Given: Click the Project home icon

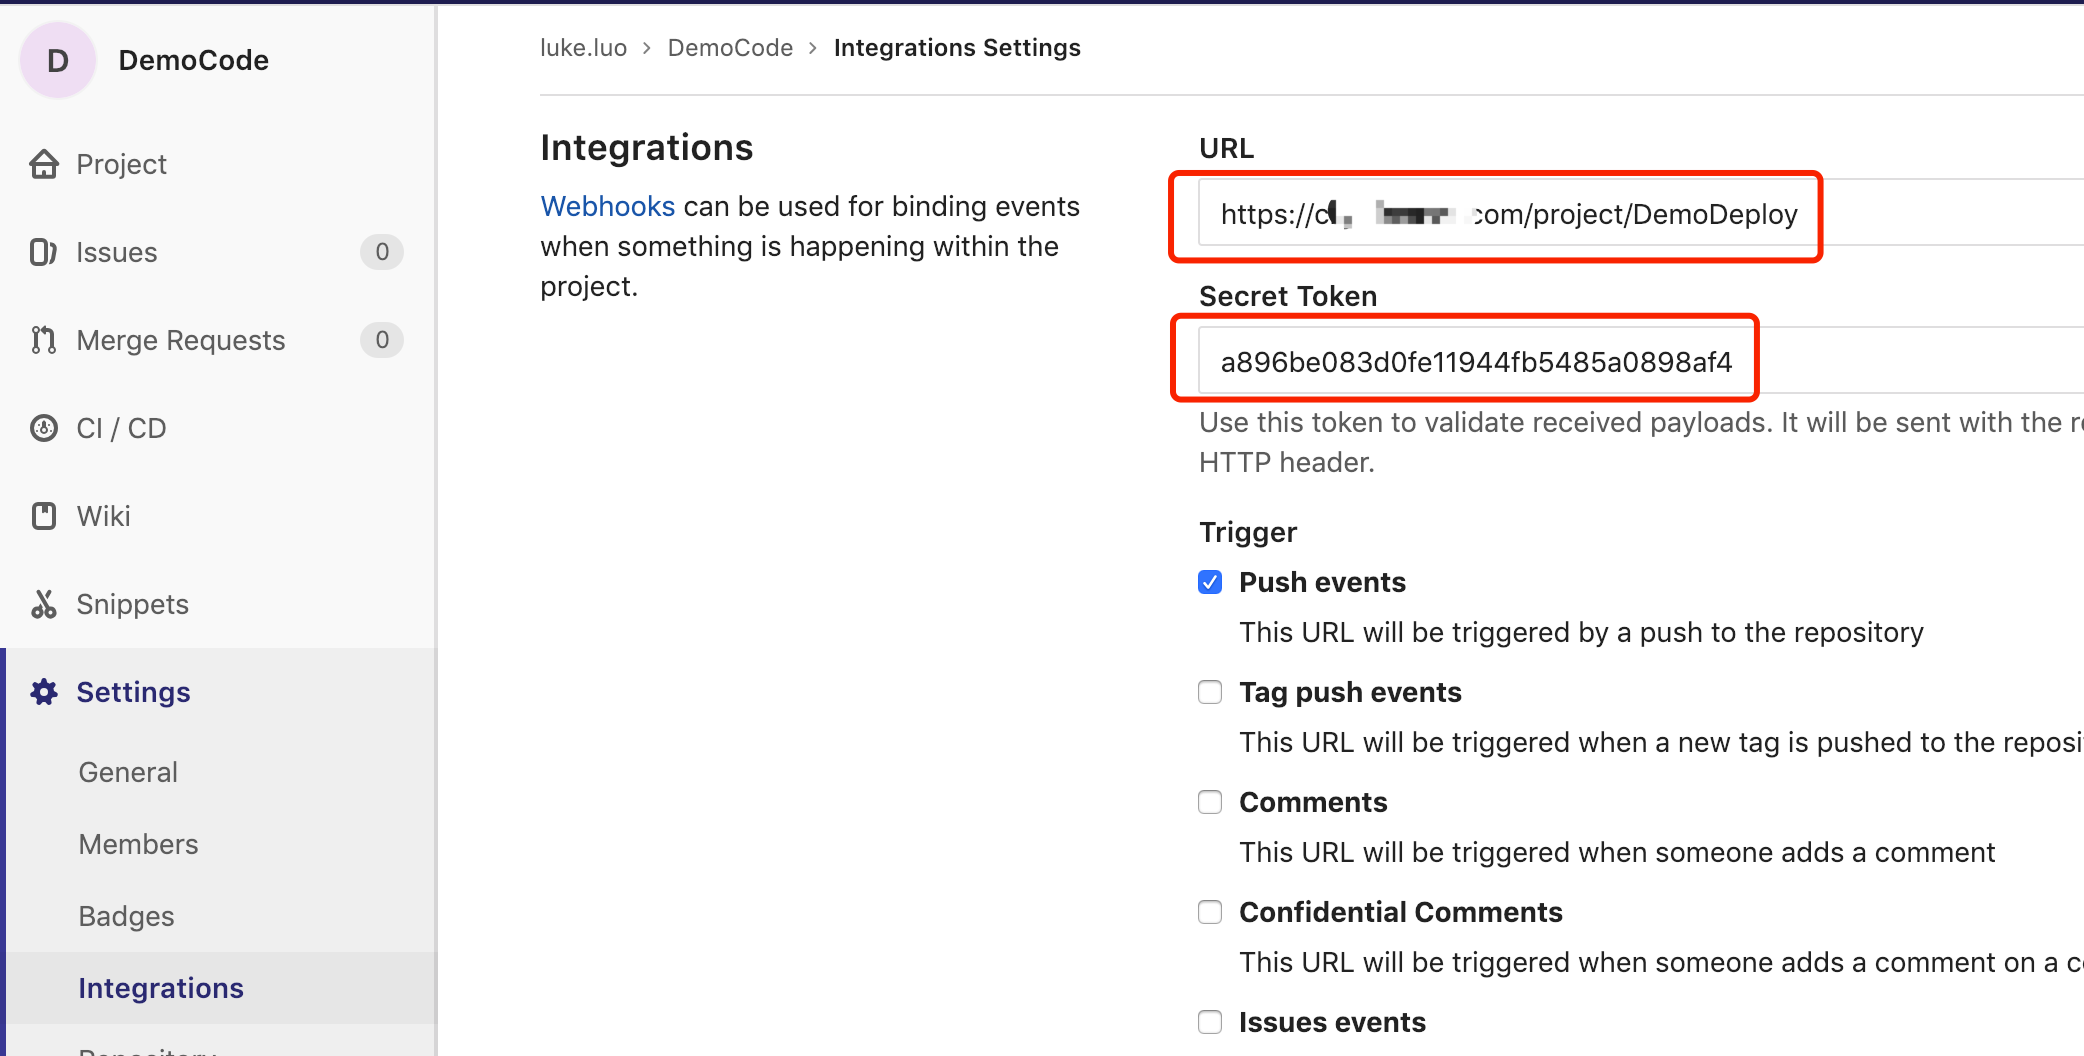Looking at the screenshot, I should tap(44, 164).
